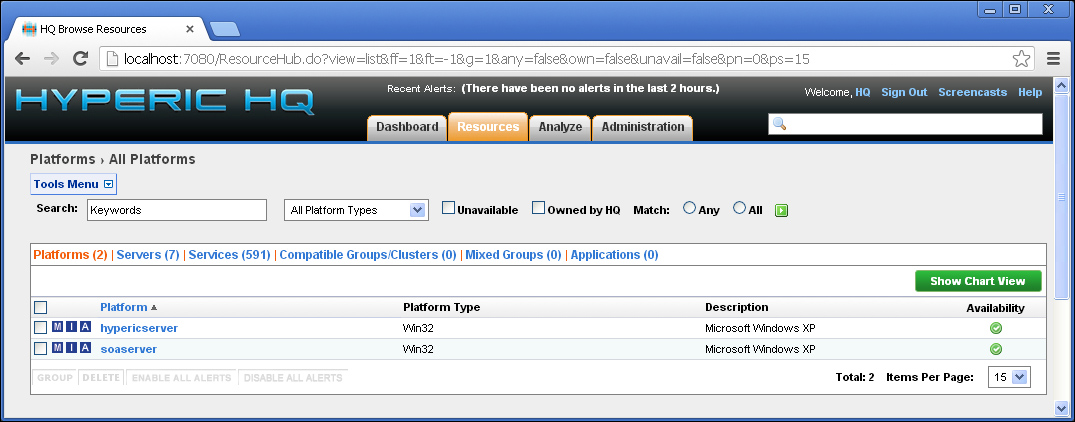The height and width of the screenshot is (422, 1075).
Task: Open a new browser tab
Action: tap(224, 29)
